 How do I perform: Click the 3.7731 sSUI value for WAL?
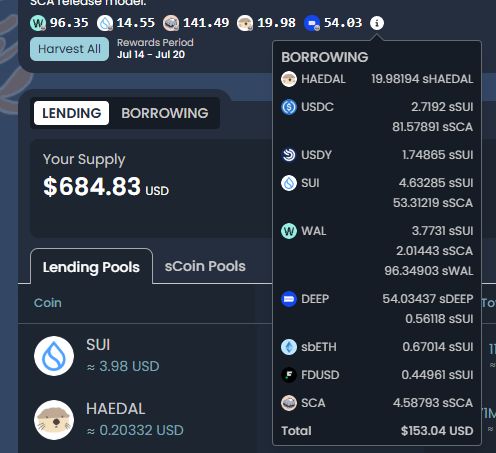pos(442,231)
